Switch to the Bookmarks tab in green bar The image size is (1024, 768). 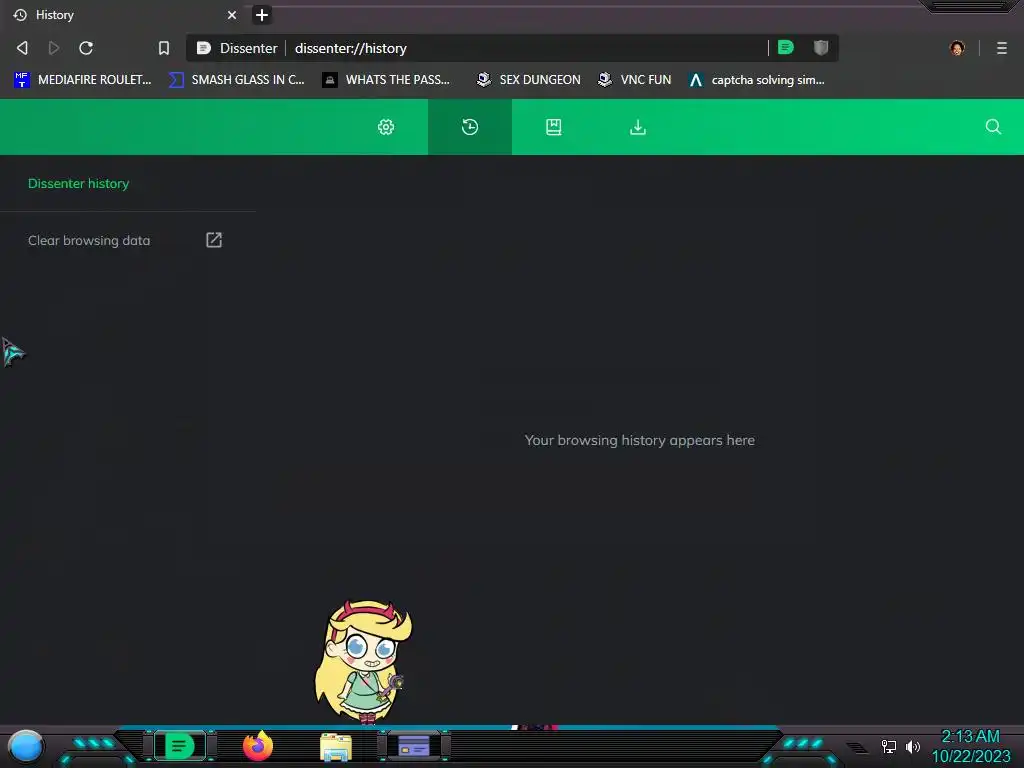coord(554,127)
